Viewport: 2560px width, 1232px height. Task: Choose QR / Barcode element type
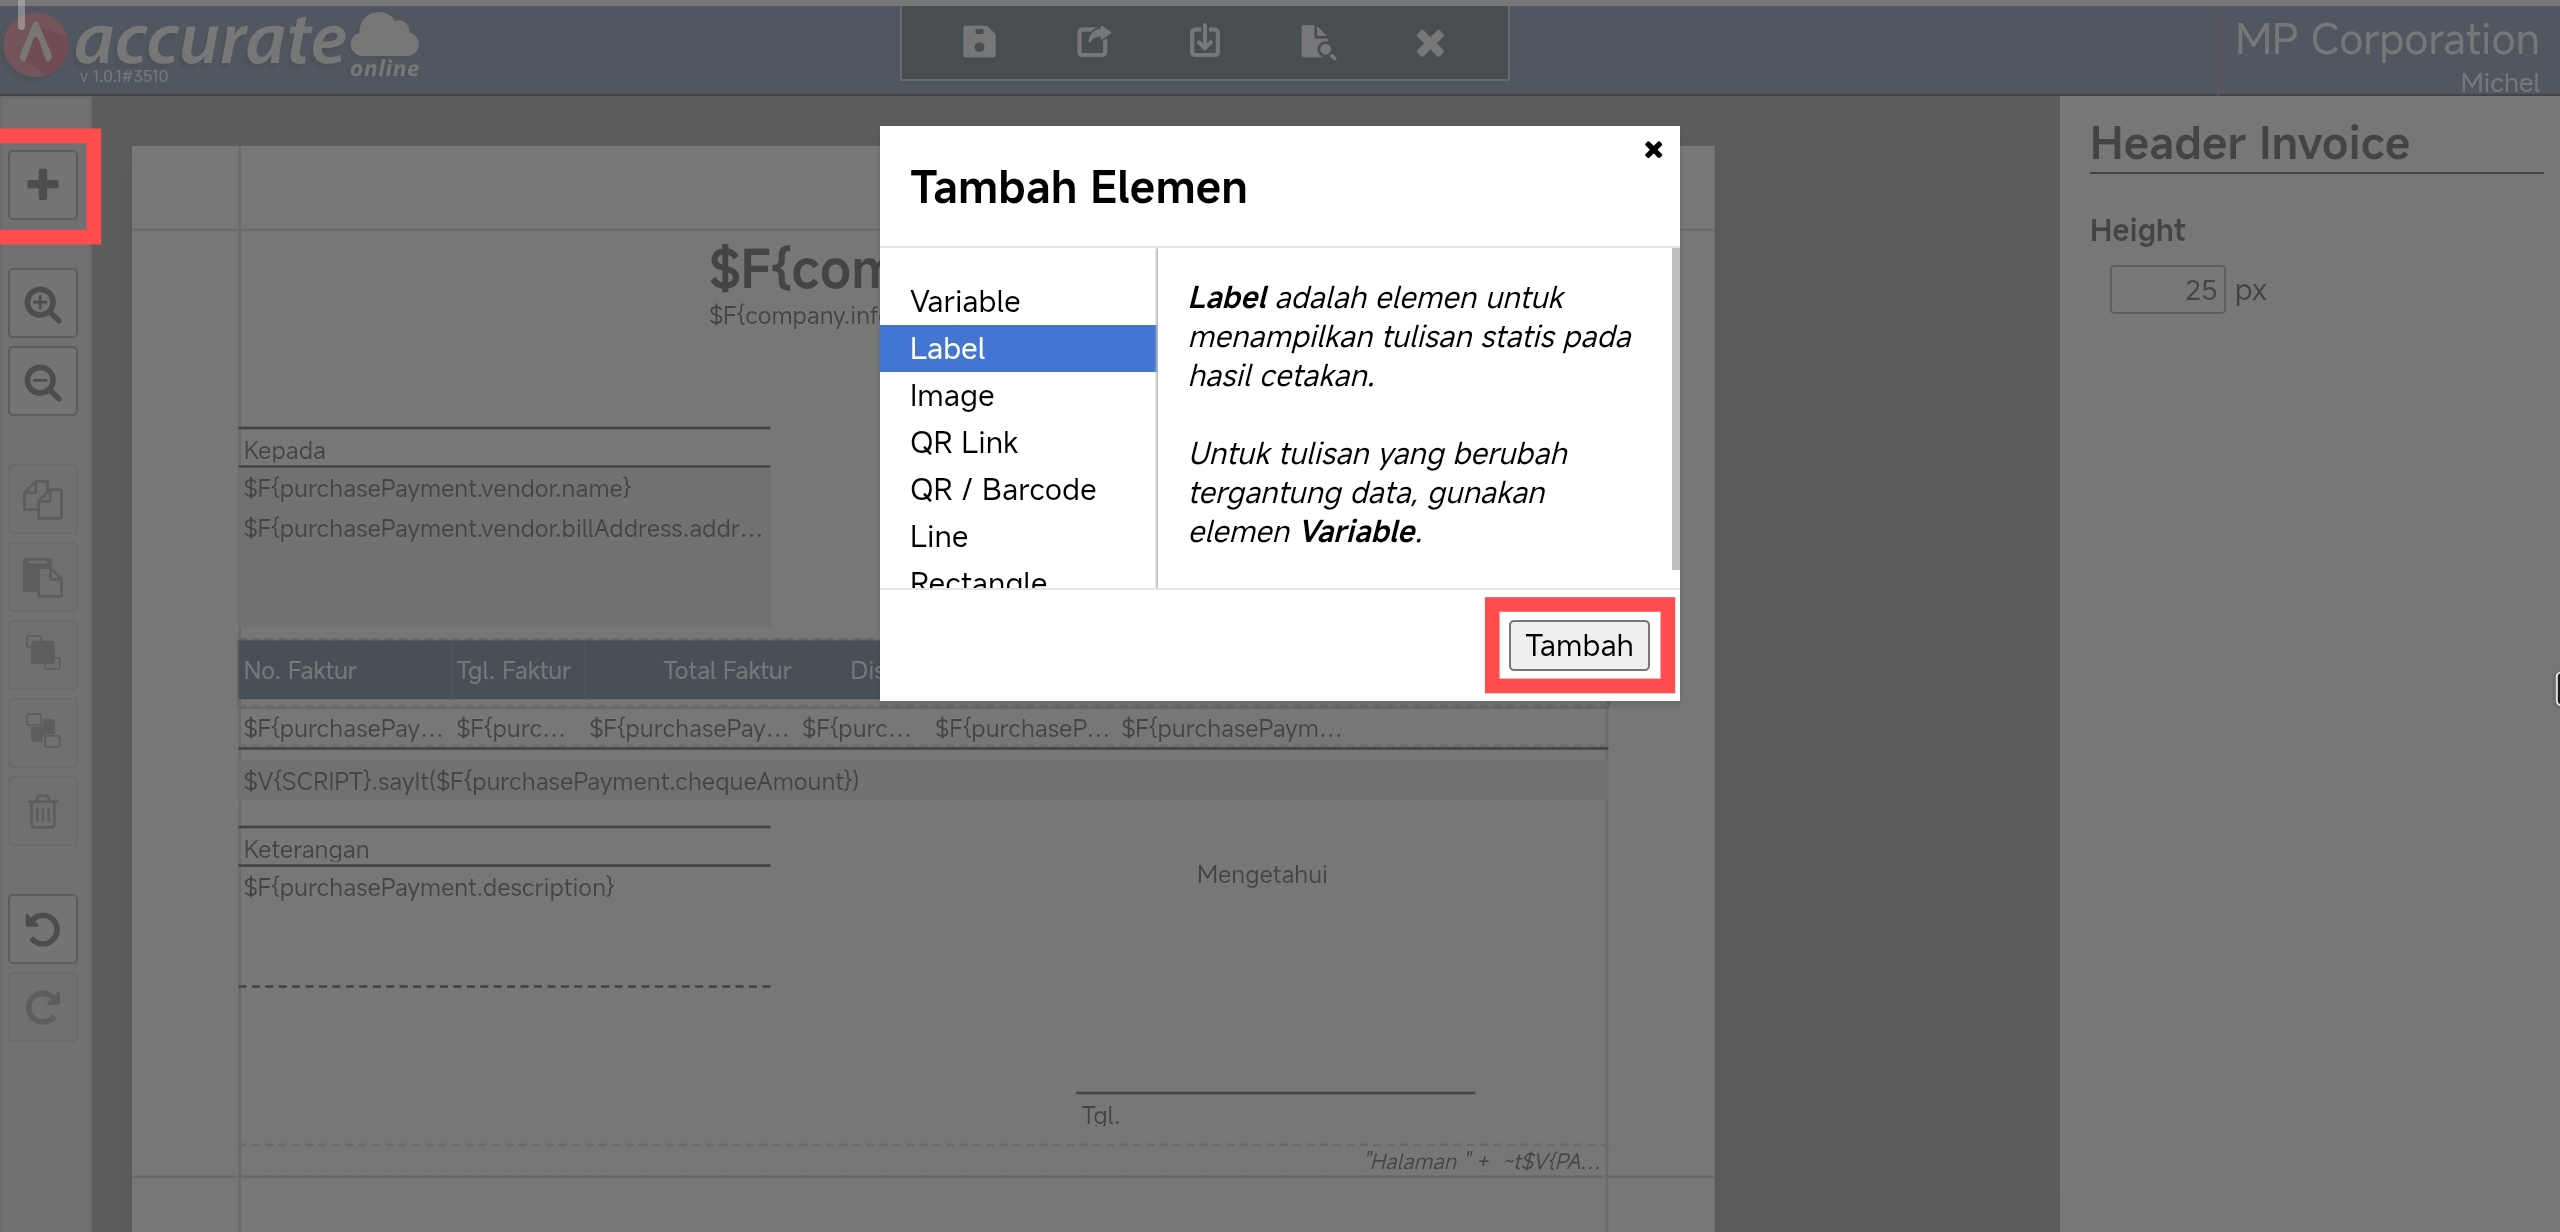point(1002,489)
